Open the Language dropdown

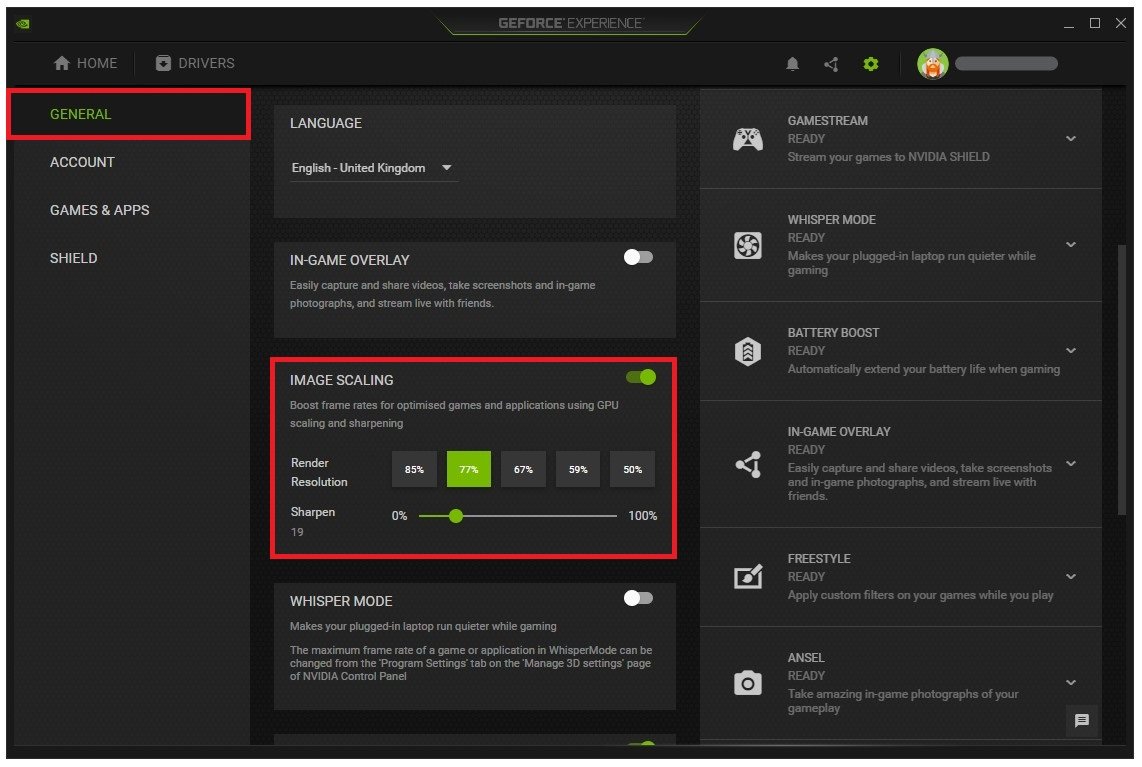coord(372,168)
